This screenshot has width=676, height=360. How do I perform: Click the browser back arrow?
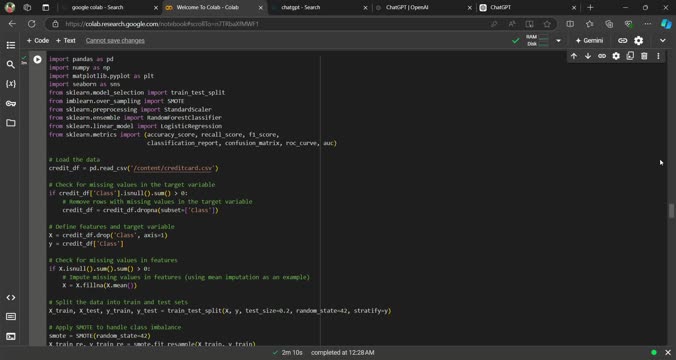click(x=12, y=24)
